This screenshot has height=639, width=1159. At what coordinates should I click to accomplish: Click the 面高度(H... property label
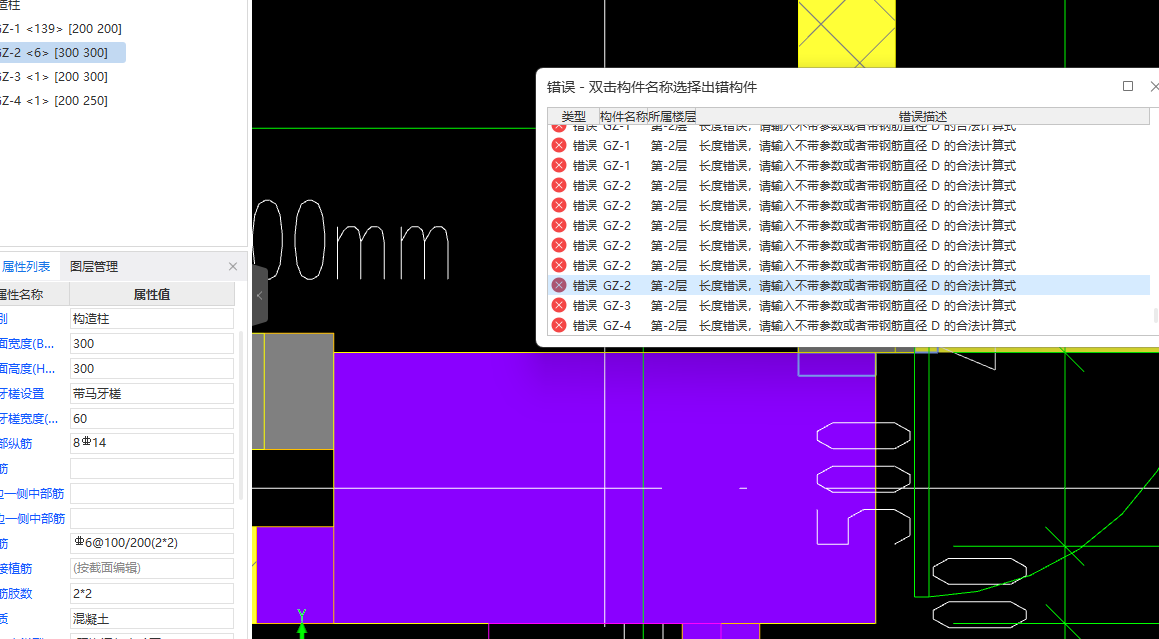(28, 368)
